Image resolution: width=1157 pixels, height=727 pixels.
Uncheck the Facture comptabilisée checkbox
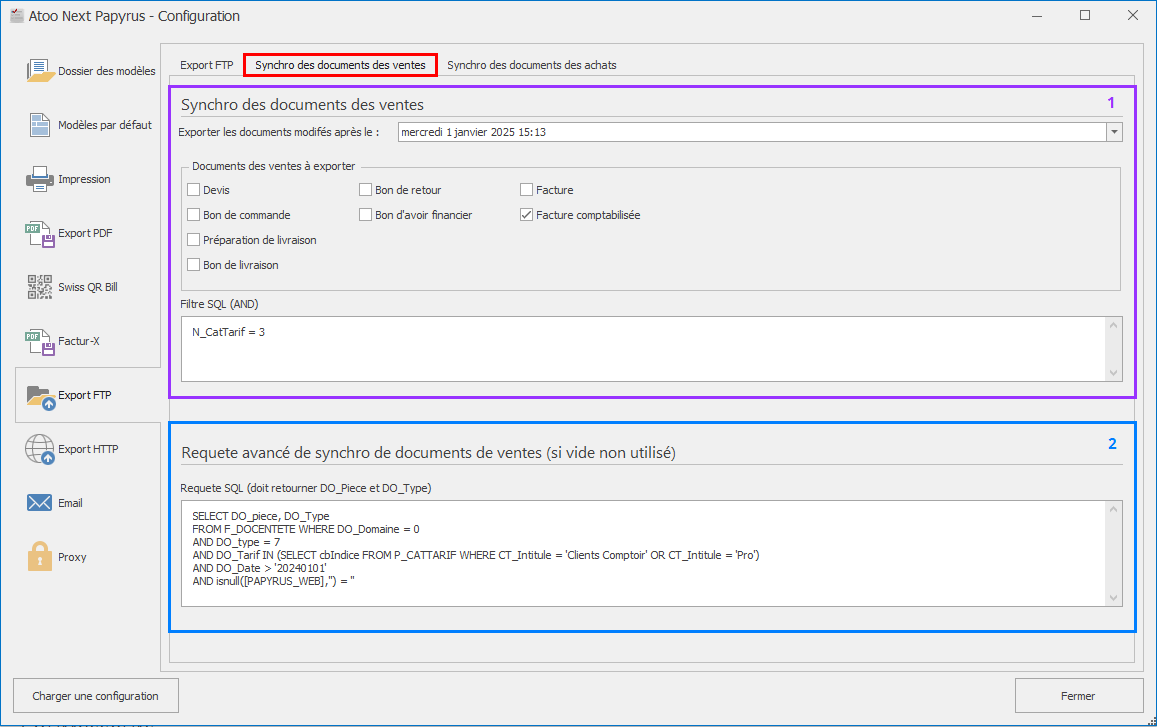(x=527, y=215)
